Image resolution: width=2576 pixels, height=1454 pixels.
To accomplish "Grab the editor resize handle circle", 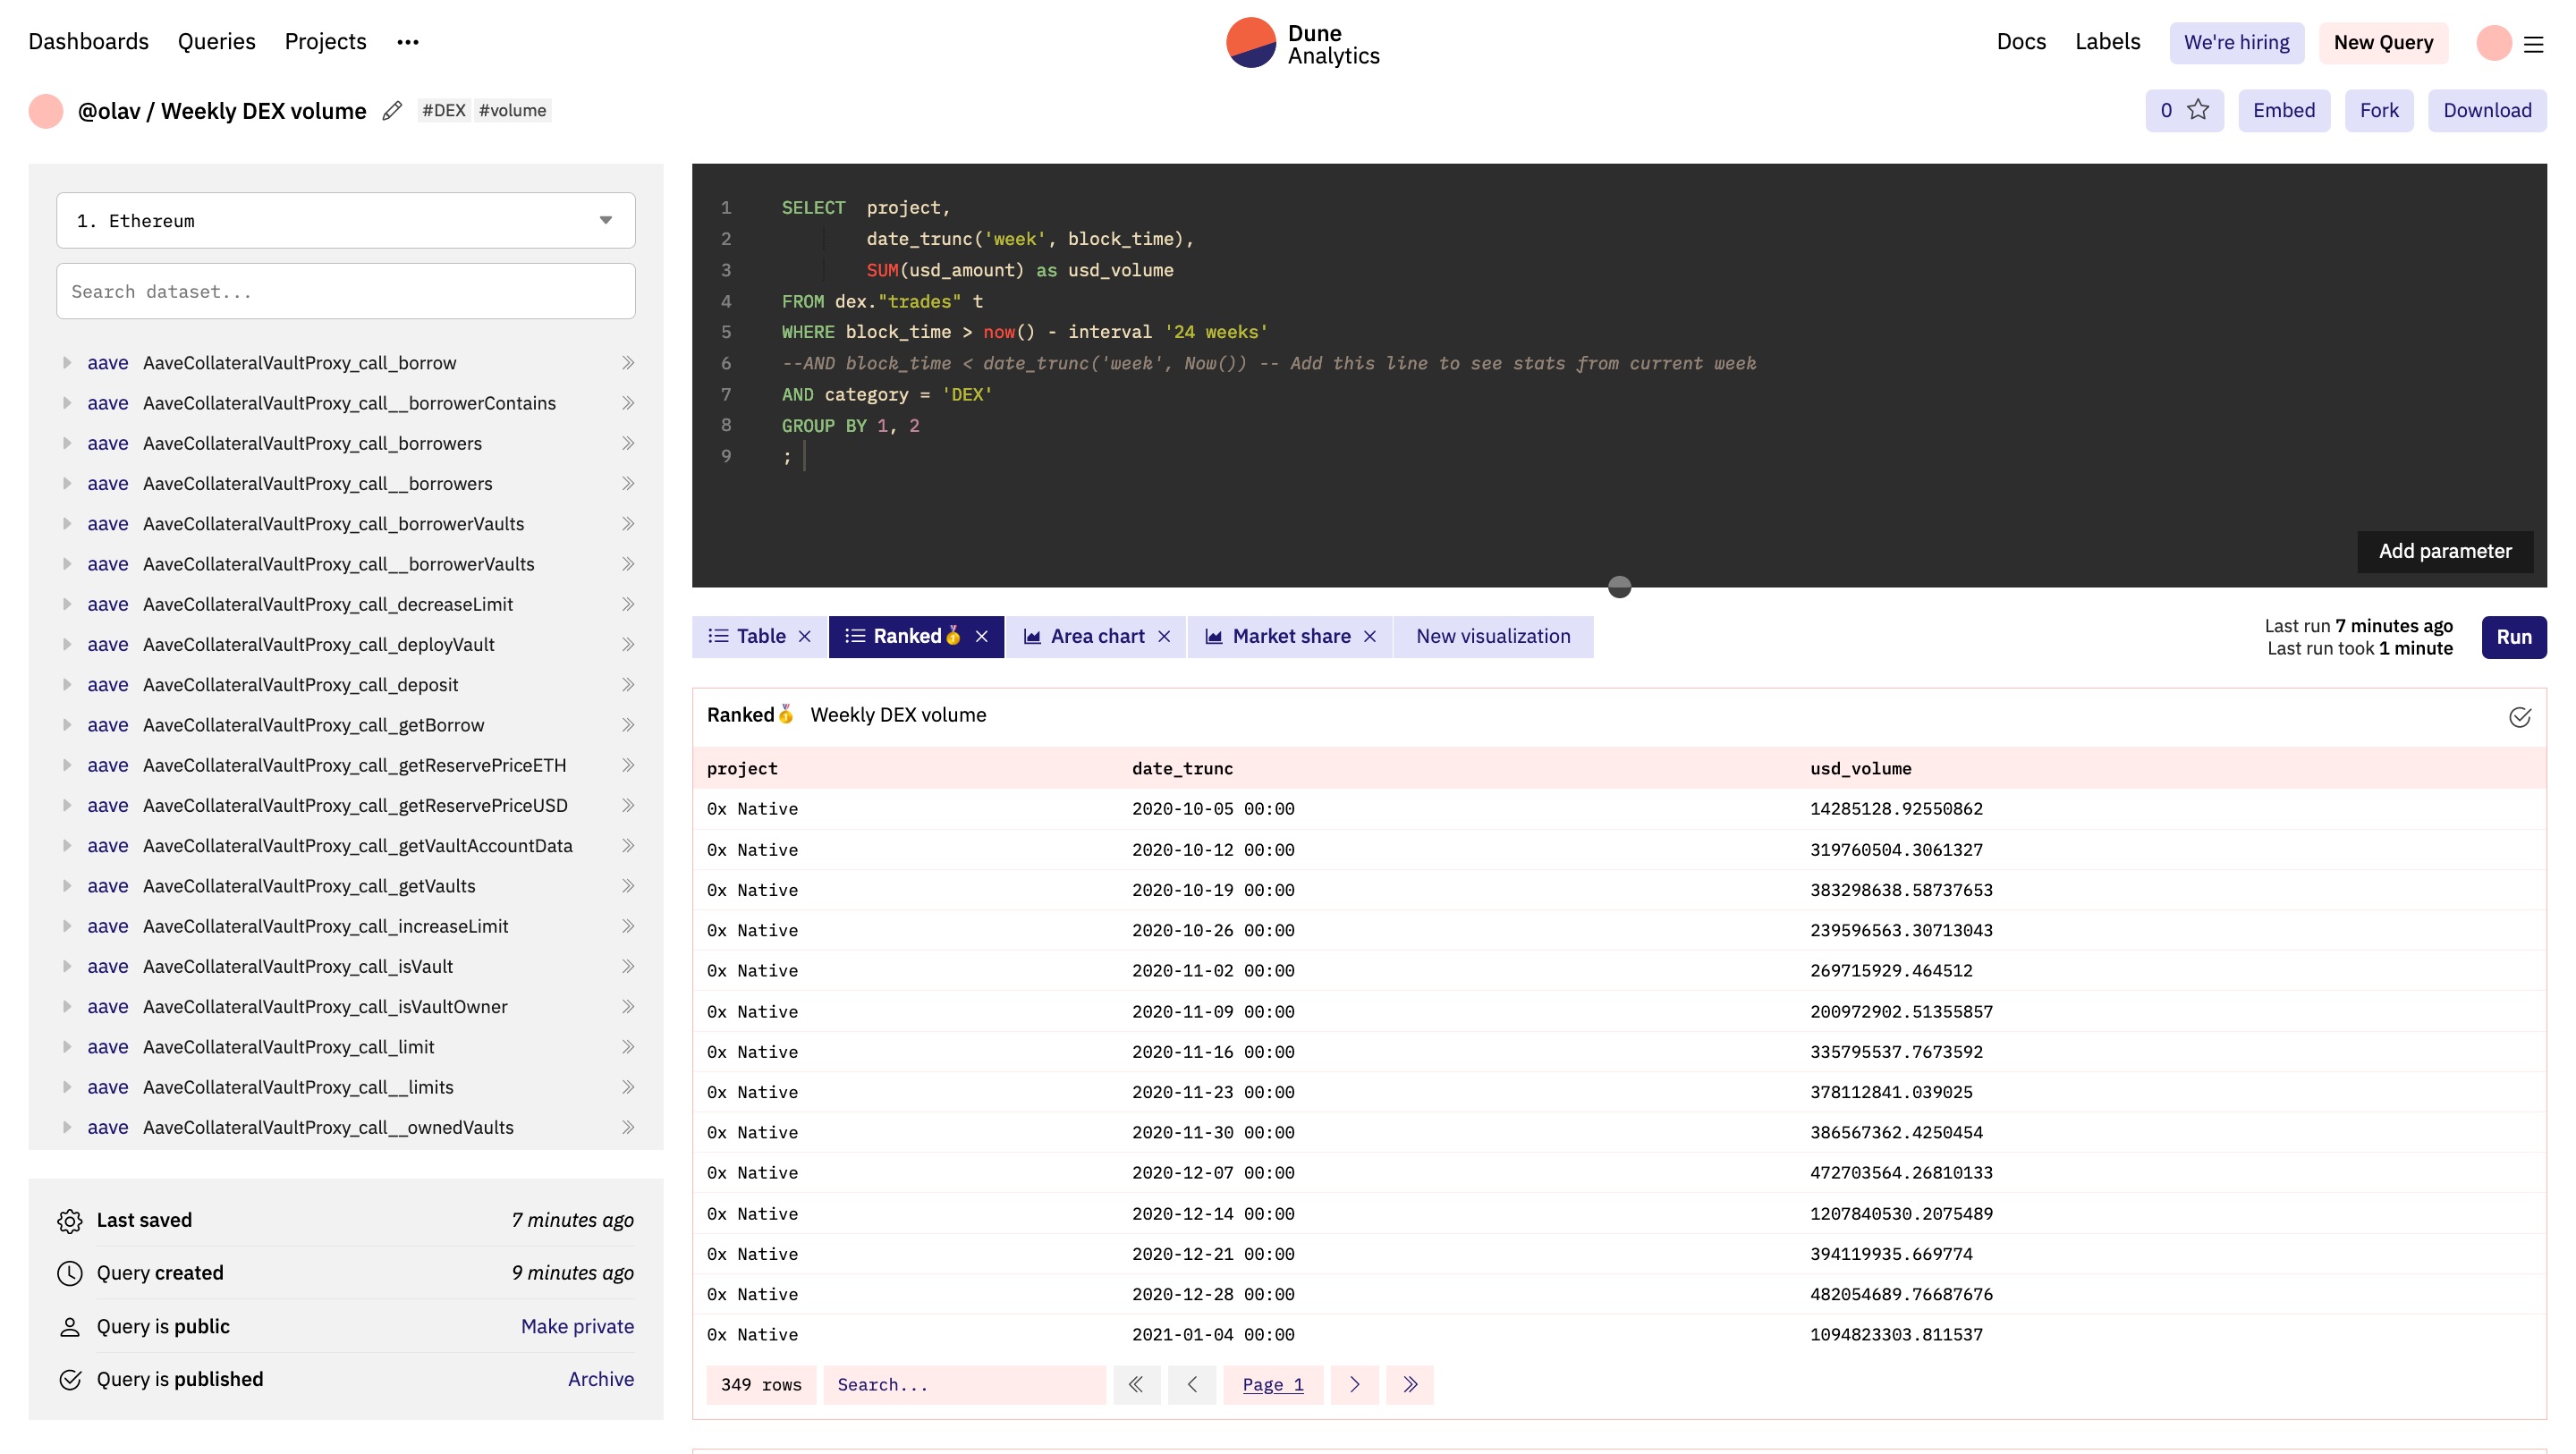I will tap(1619, 587).
